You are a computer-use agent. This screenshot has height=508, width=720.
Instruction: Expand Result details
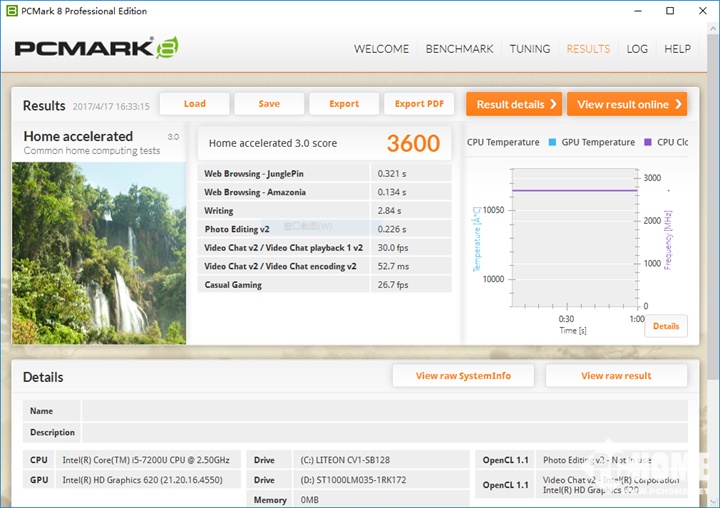tap(513, 104)
